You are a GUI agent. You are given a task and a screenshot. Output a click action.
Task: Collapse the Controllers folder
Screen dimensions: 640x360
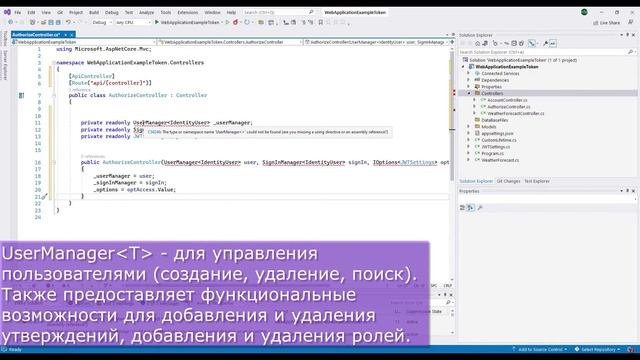[x=469, y=93]
